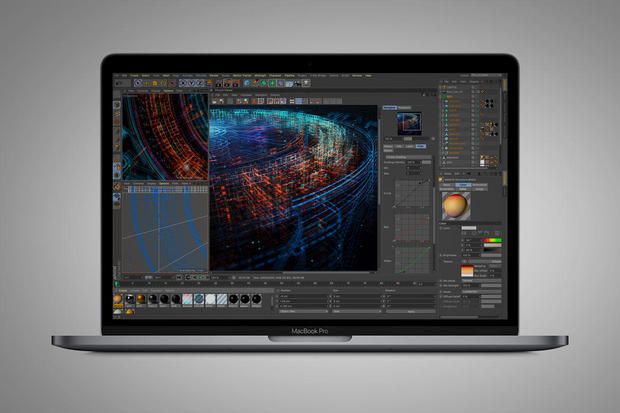Select the blue diagonal striped material
This screenshot has height=413, width=620.
click(222, 299)
